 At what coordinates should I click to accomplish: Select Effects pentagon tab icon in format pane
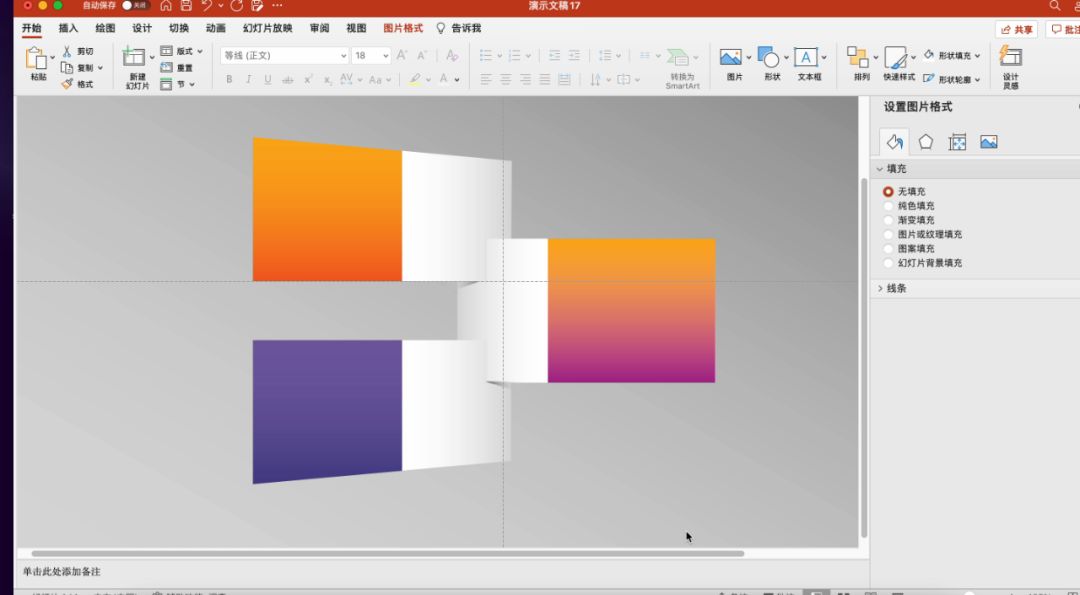click(x=926, y=142)
